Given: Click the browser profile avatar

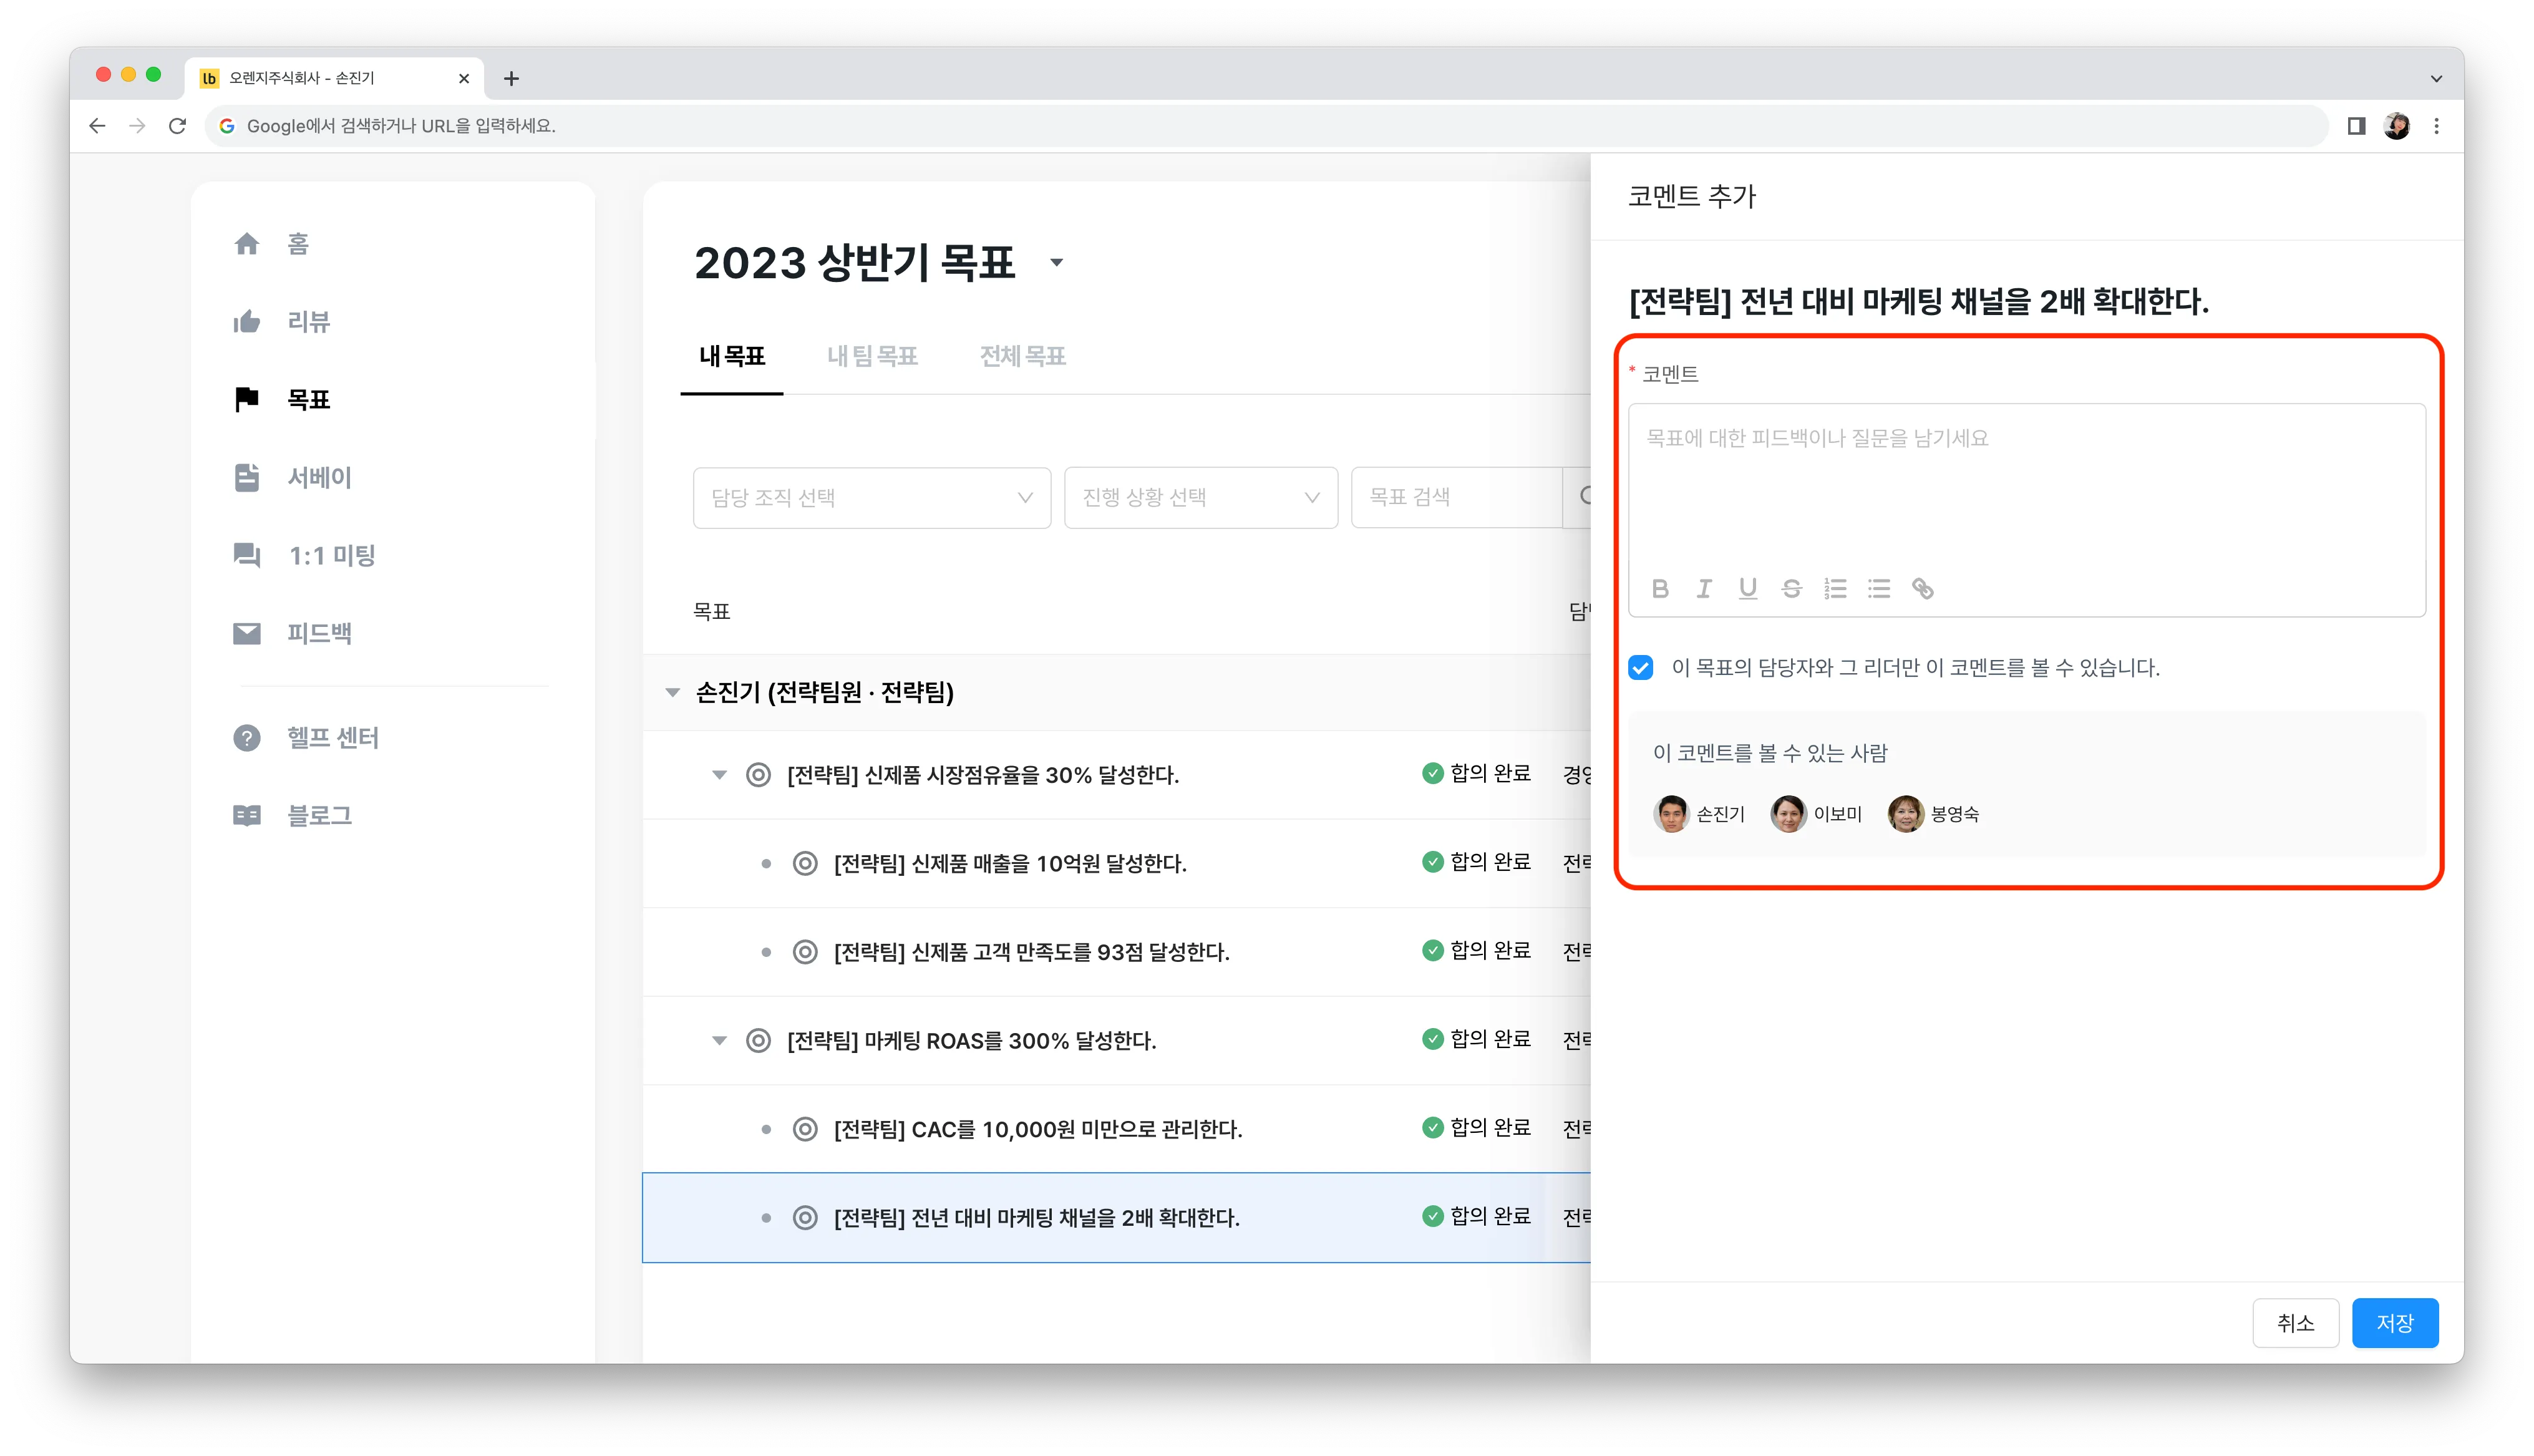Looking at the screenshot, I should pyautogui.click(x=2396, y=126).
